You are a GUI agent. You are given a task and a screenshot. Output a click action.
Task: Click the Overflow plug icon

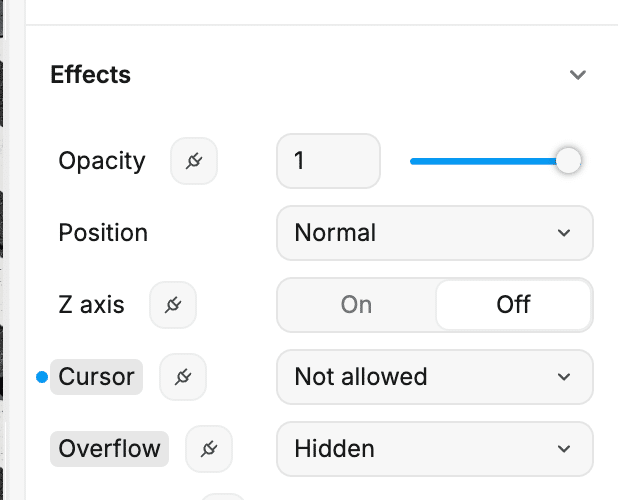[x=209, y=449]
